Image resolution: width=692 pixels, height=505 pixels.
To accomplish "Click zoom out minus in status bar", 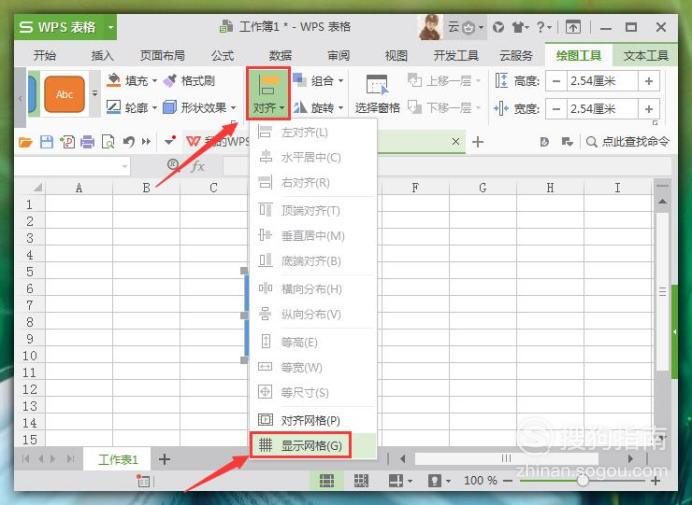I will 508,481.
